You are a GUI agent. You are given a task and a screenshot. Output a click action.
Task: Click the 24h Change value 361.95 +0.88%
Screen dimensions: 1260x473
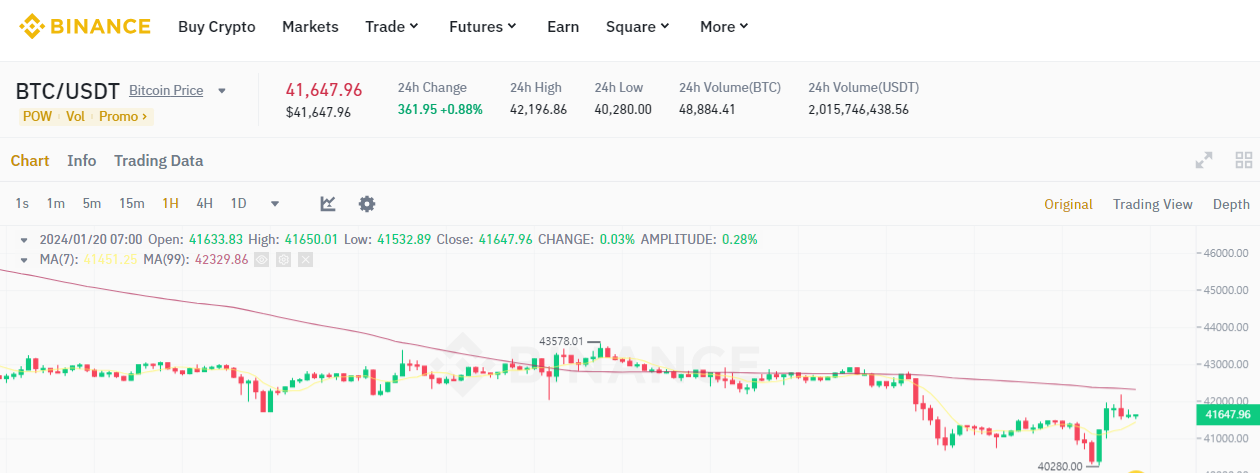pyautogui.click(x=440, y=109)
